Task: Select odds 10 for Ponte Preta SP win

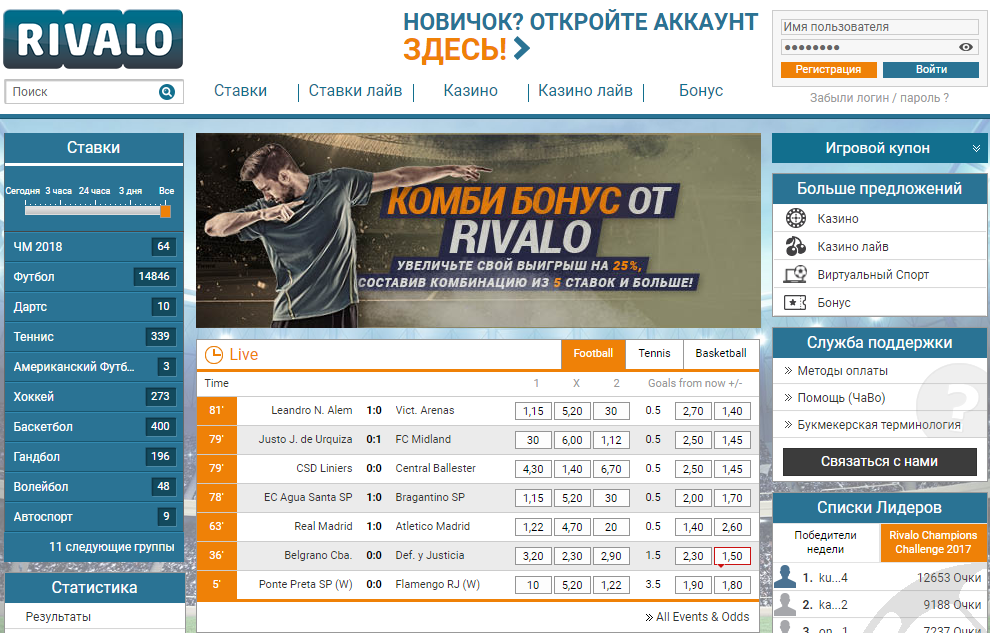Action: [x=533, y=585]
